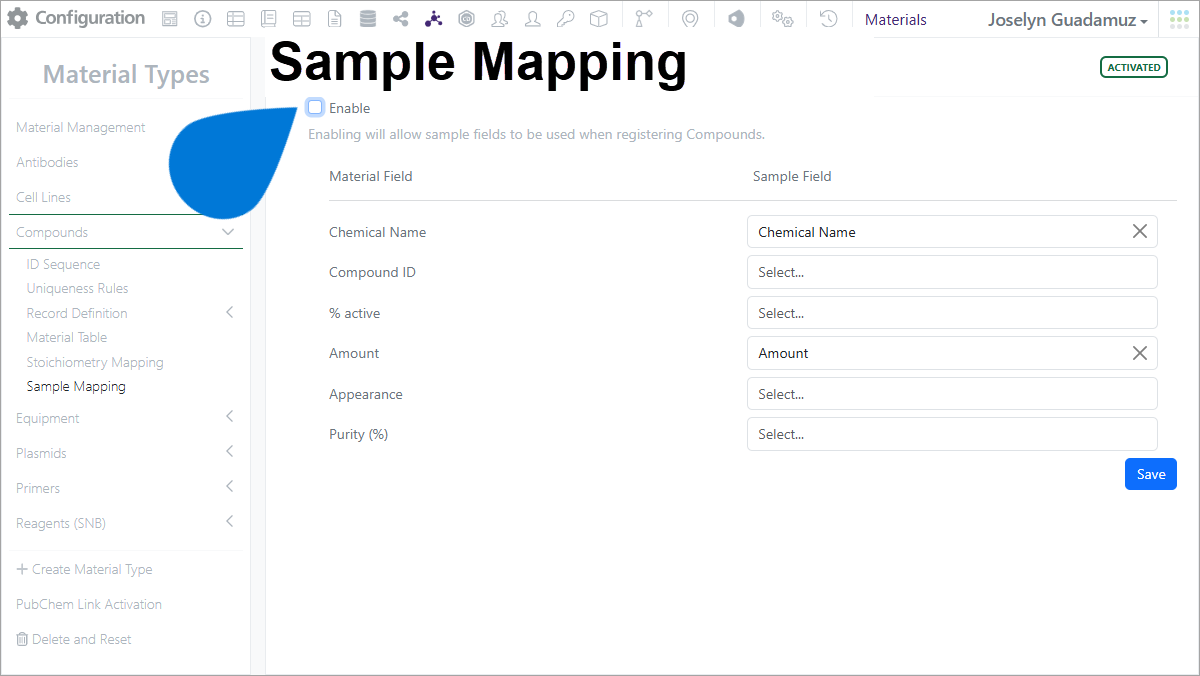
Task: Open Stoichiometry Mapping under Compounds
Action: tap(95, 362)
